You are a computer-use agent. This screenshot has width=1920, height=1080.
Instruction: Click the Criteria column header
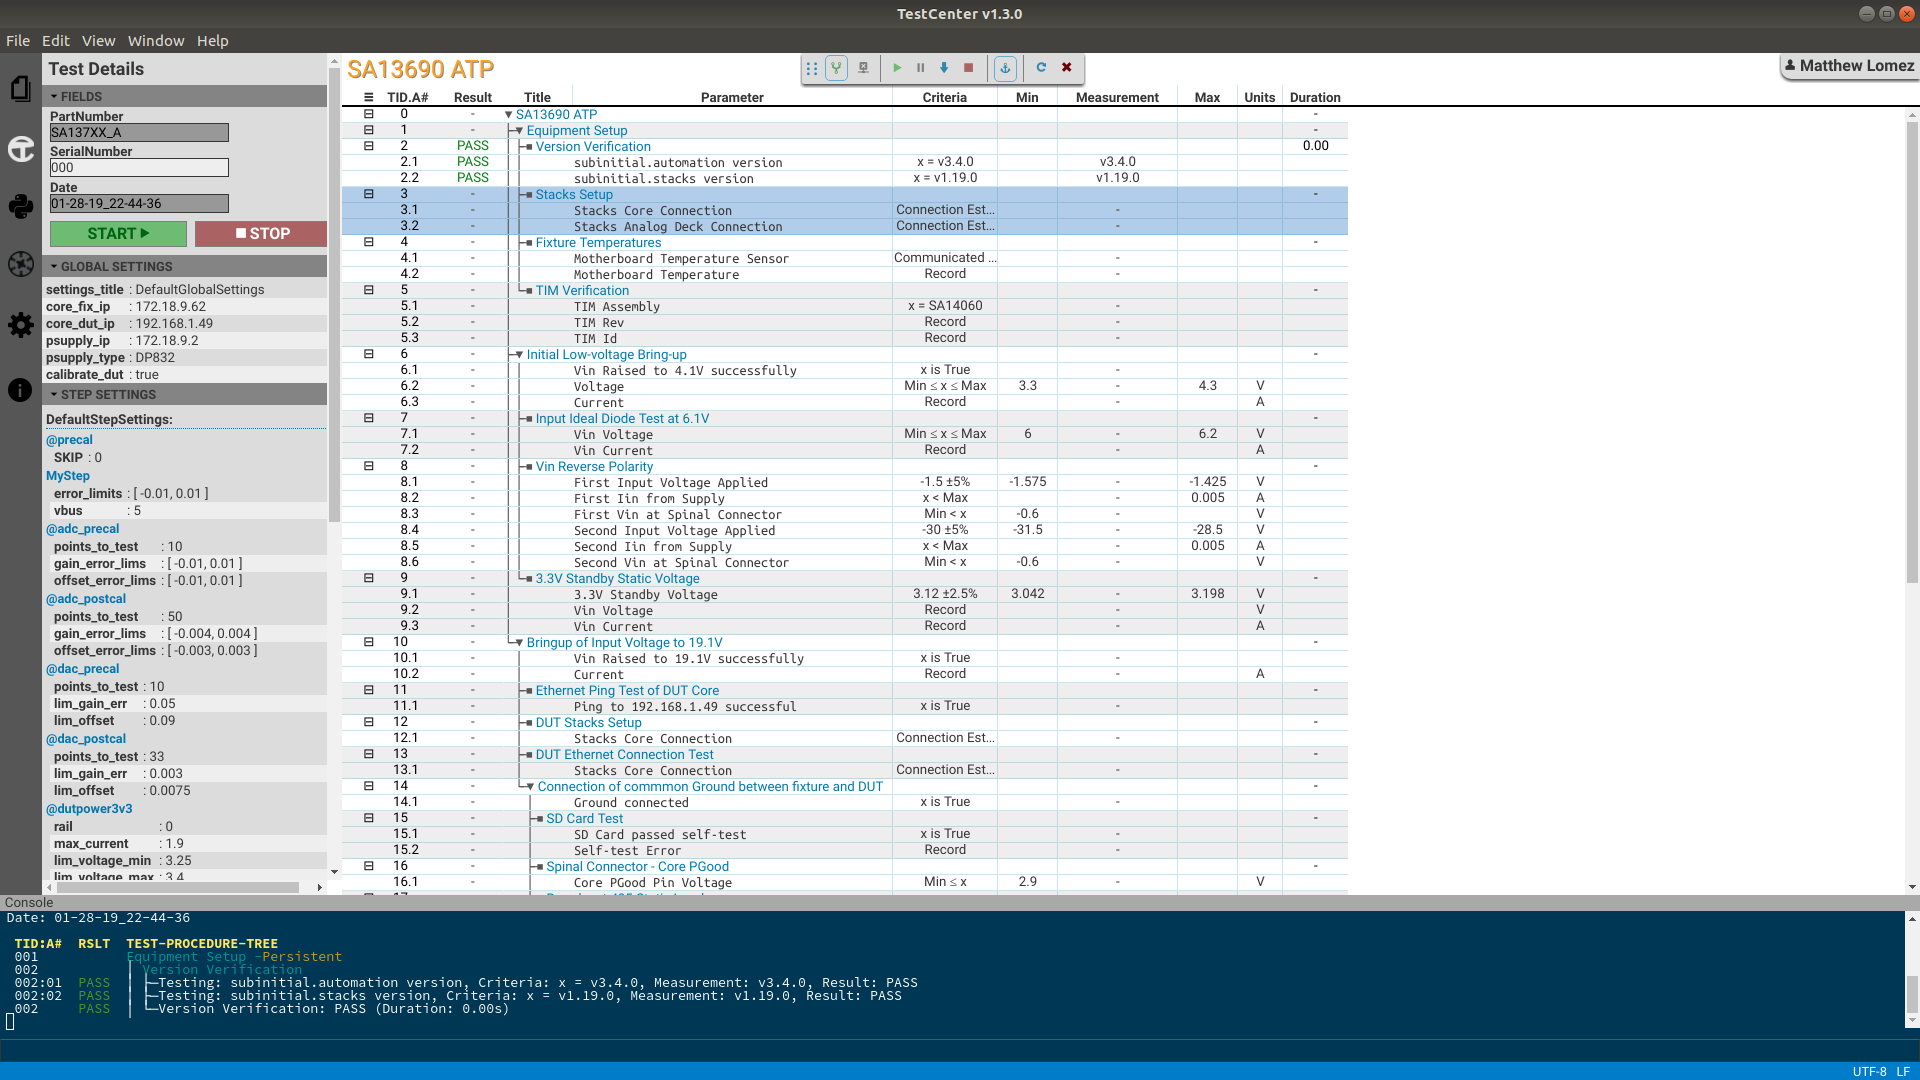coord(944,97)
